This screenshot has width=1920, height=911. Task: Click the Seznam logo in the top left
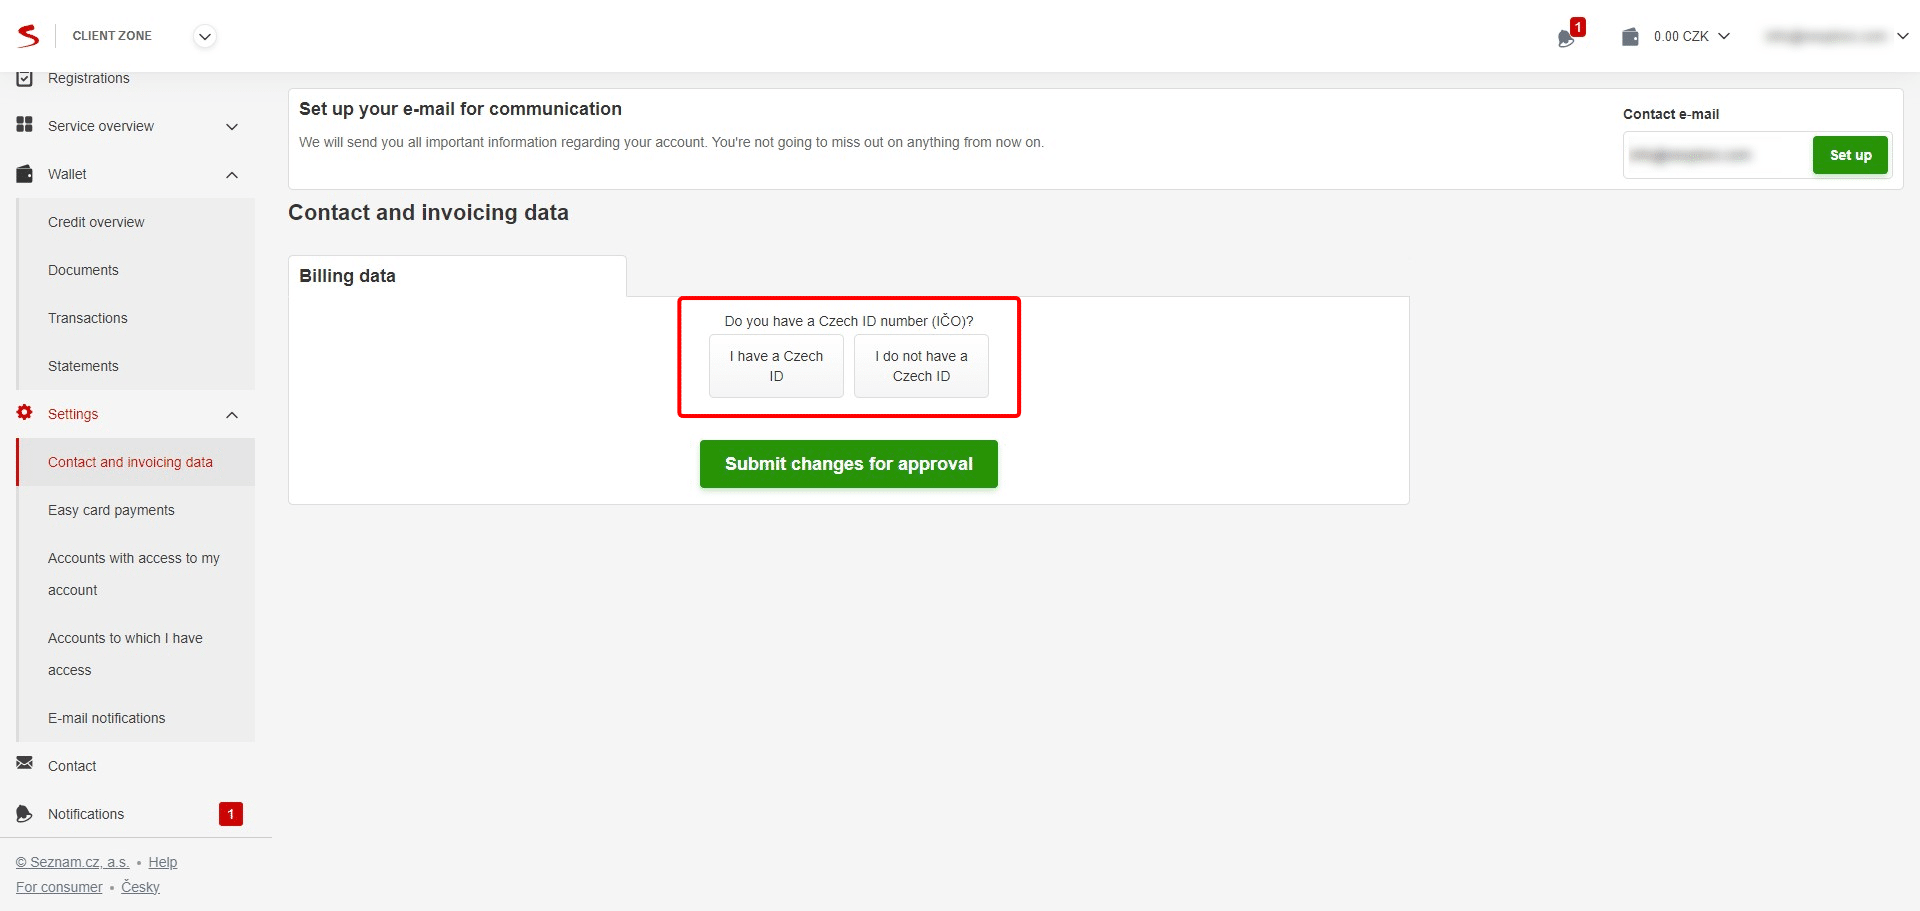pos(28,35)
